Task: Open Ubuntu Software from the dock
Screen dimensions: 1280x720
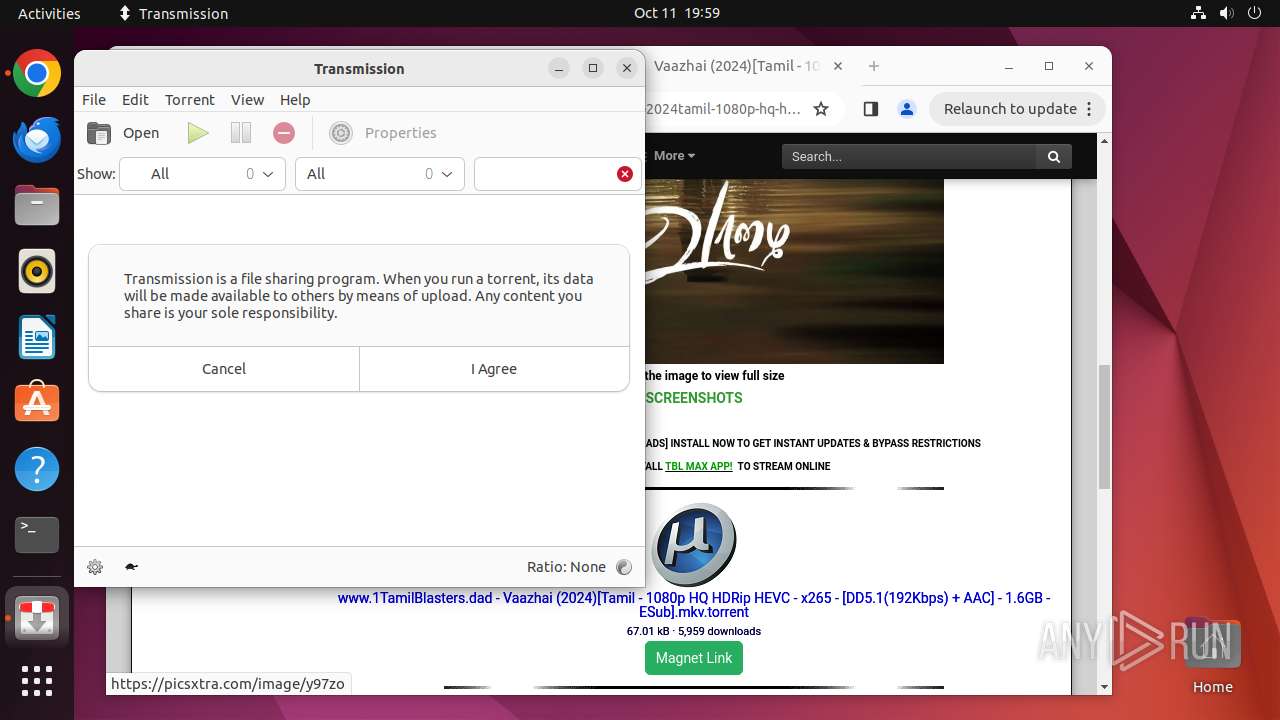Action: (37, 403)
